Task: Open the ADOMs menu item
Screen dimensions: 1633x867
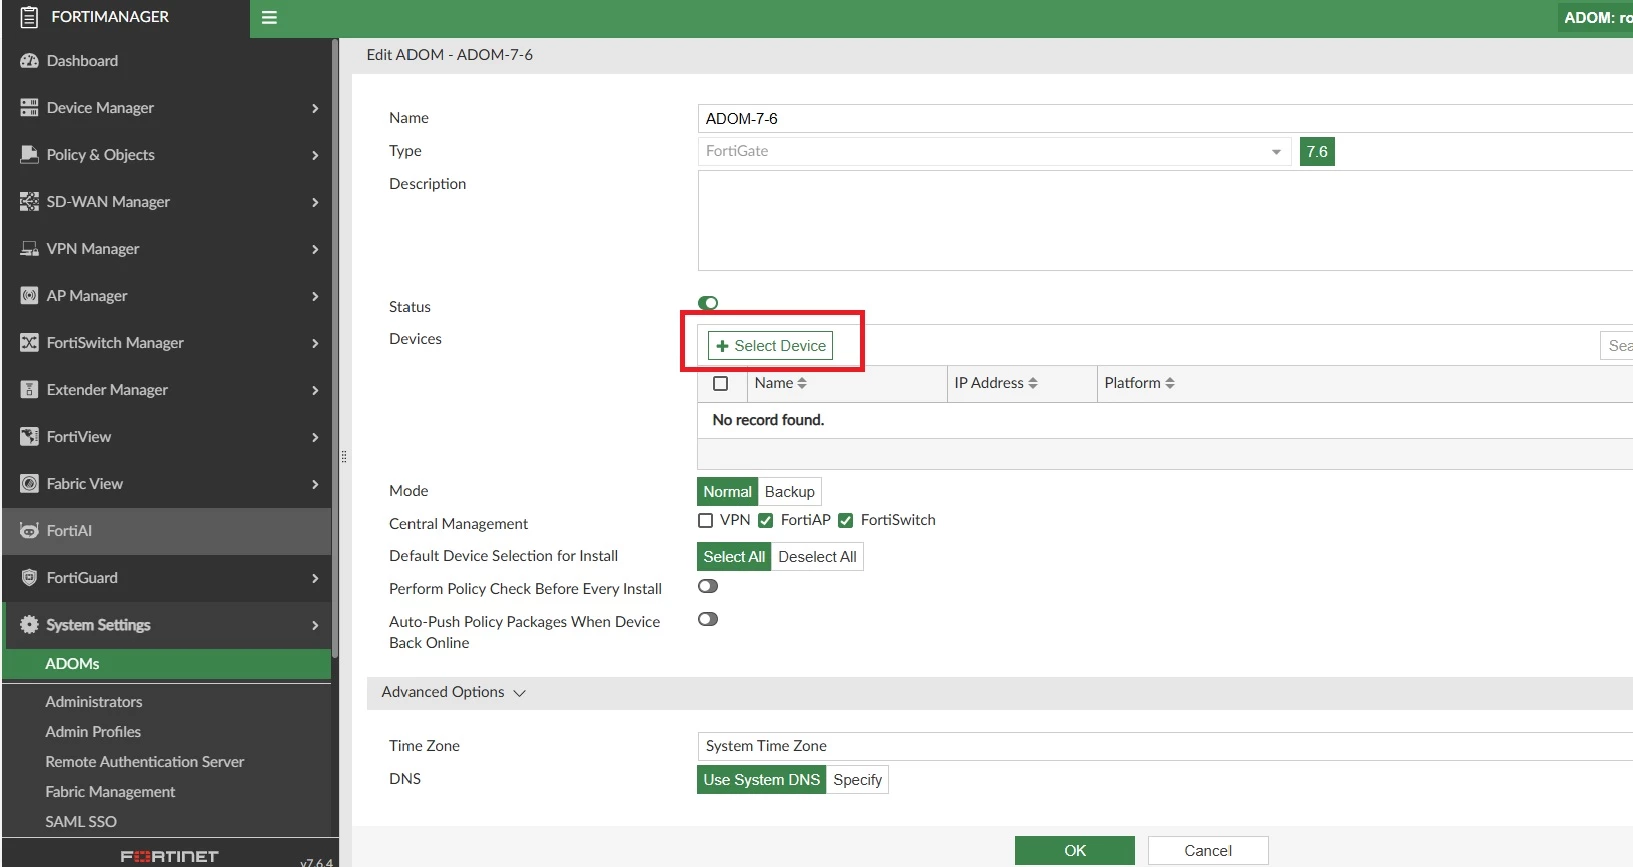Action: (x=167, y=664)
